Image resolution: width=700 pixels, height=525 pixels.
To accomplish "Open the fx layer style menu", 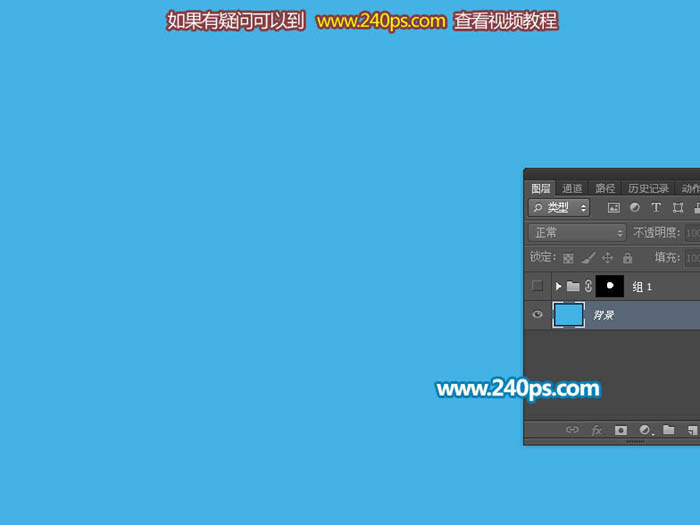I will pyautogui.click(x=596, y=430).
